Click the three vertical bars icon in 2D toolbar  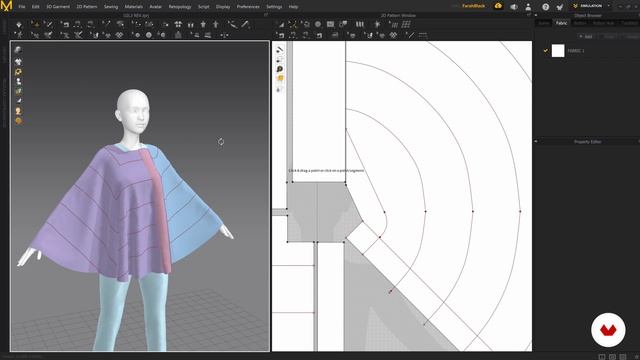(x=360, y=24)
